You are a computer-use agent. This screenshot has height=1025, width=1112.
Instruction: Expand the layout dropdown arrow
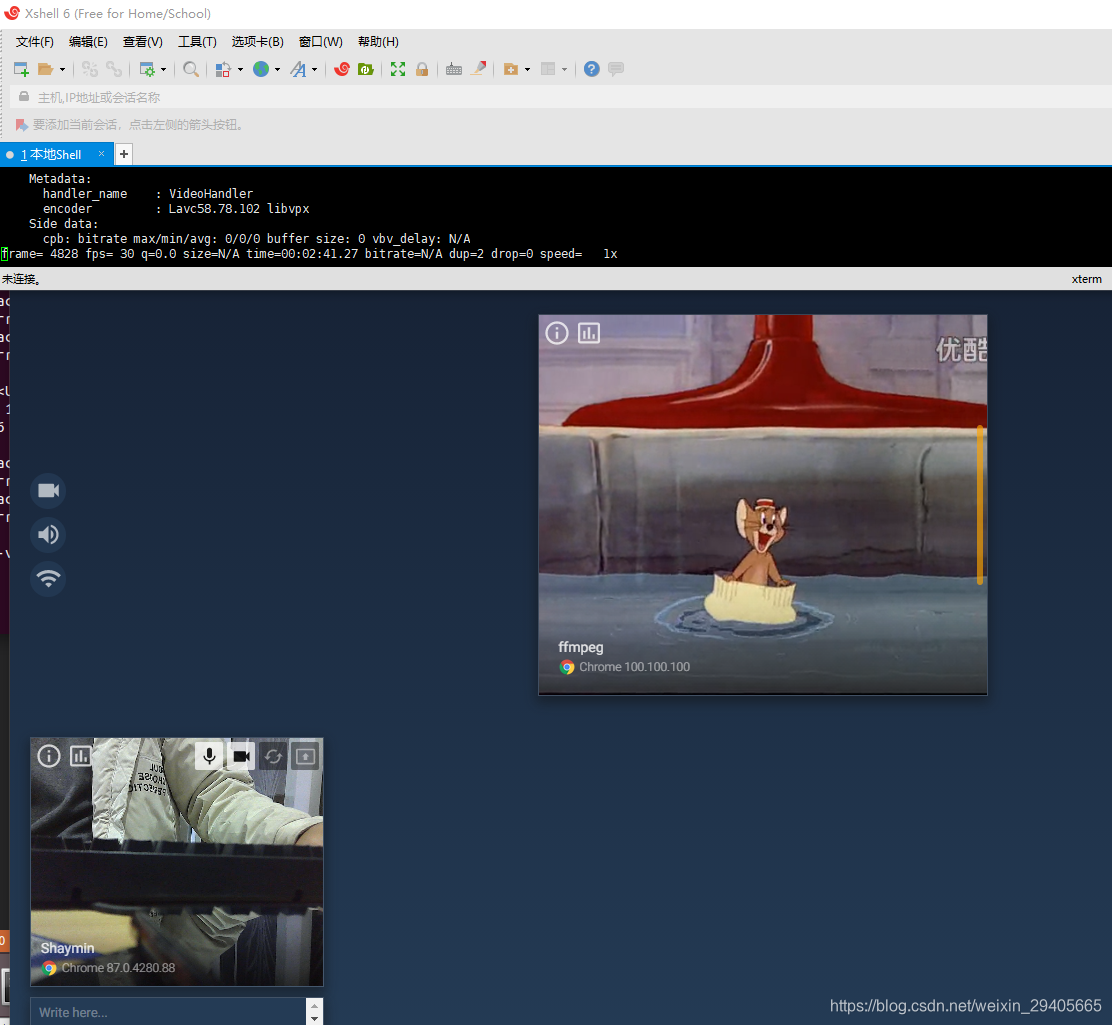(x=565, y=70)
